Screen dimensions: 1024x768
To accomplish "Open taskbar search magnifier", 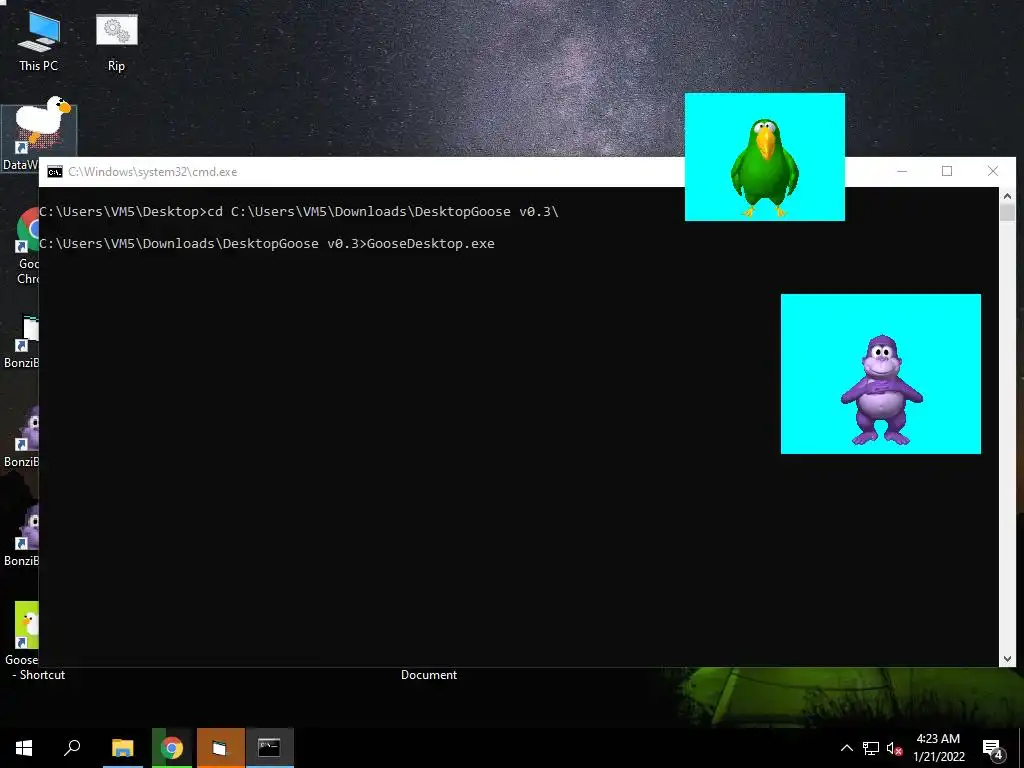I will click(x=72, y=748).
